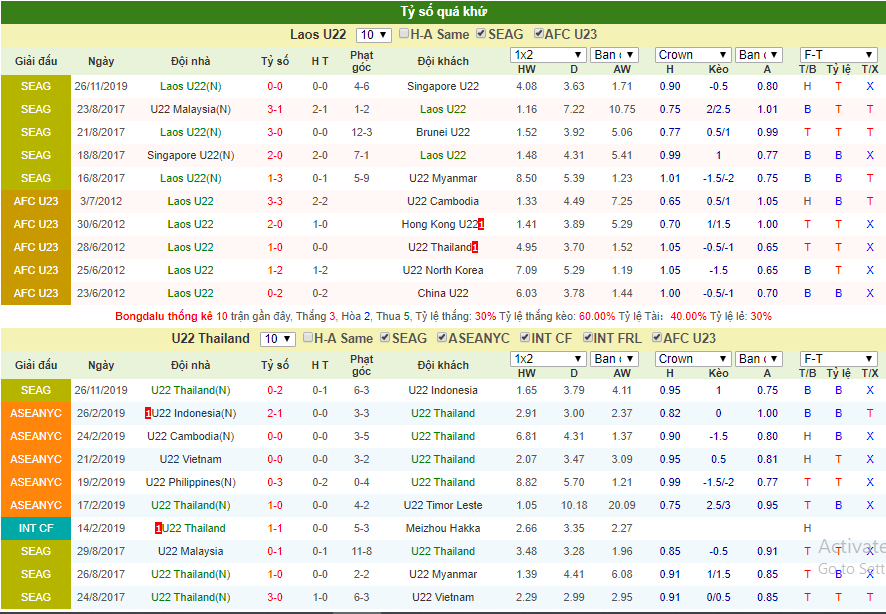The image size is (886, 614).
Task: Click INT CF league label in 14/2/2019 row
Action: click(36, 529)
